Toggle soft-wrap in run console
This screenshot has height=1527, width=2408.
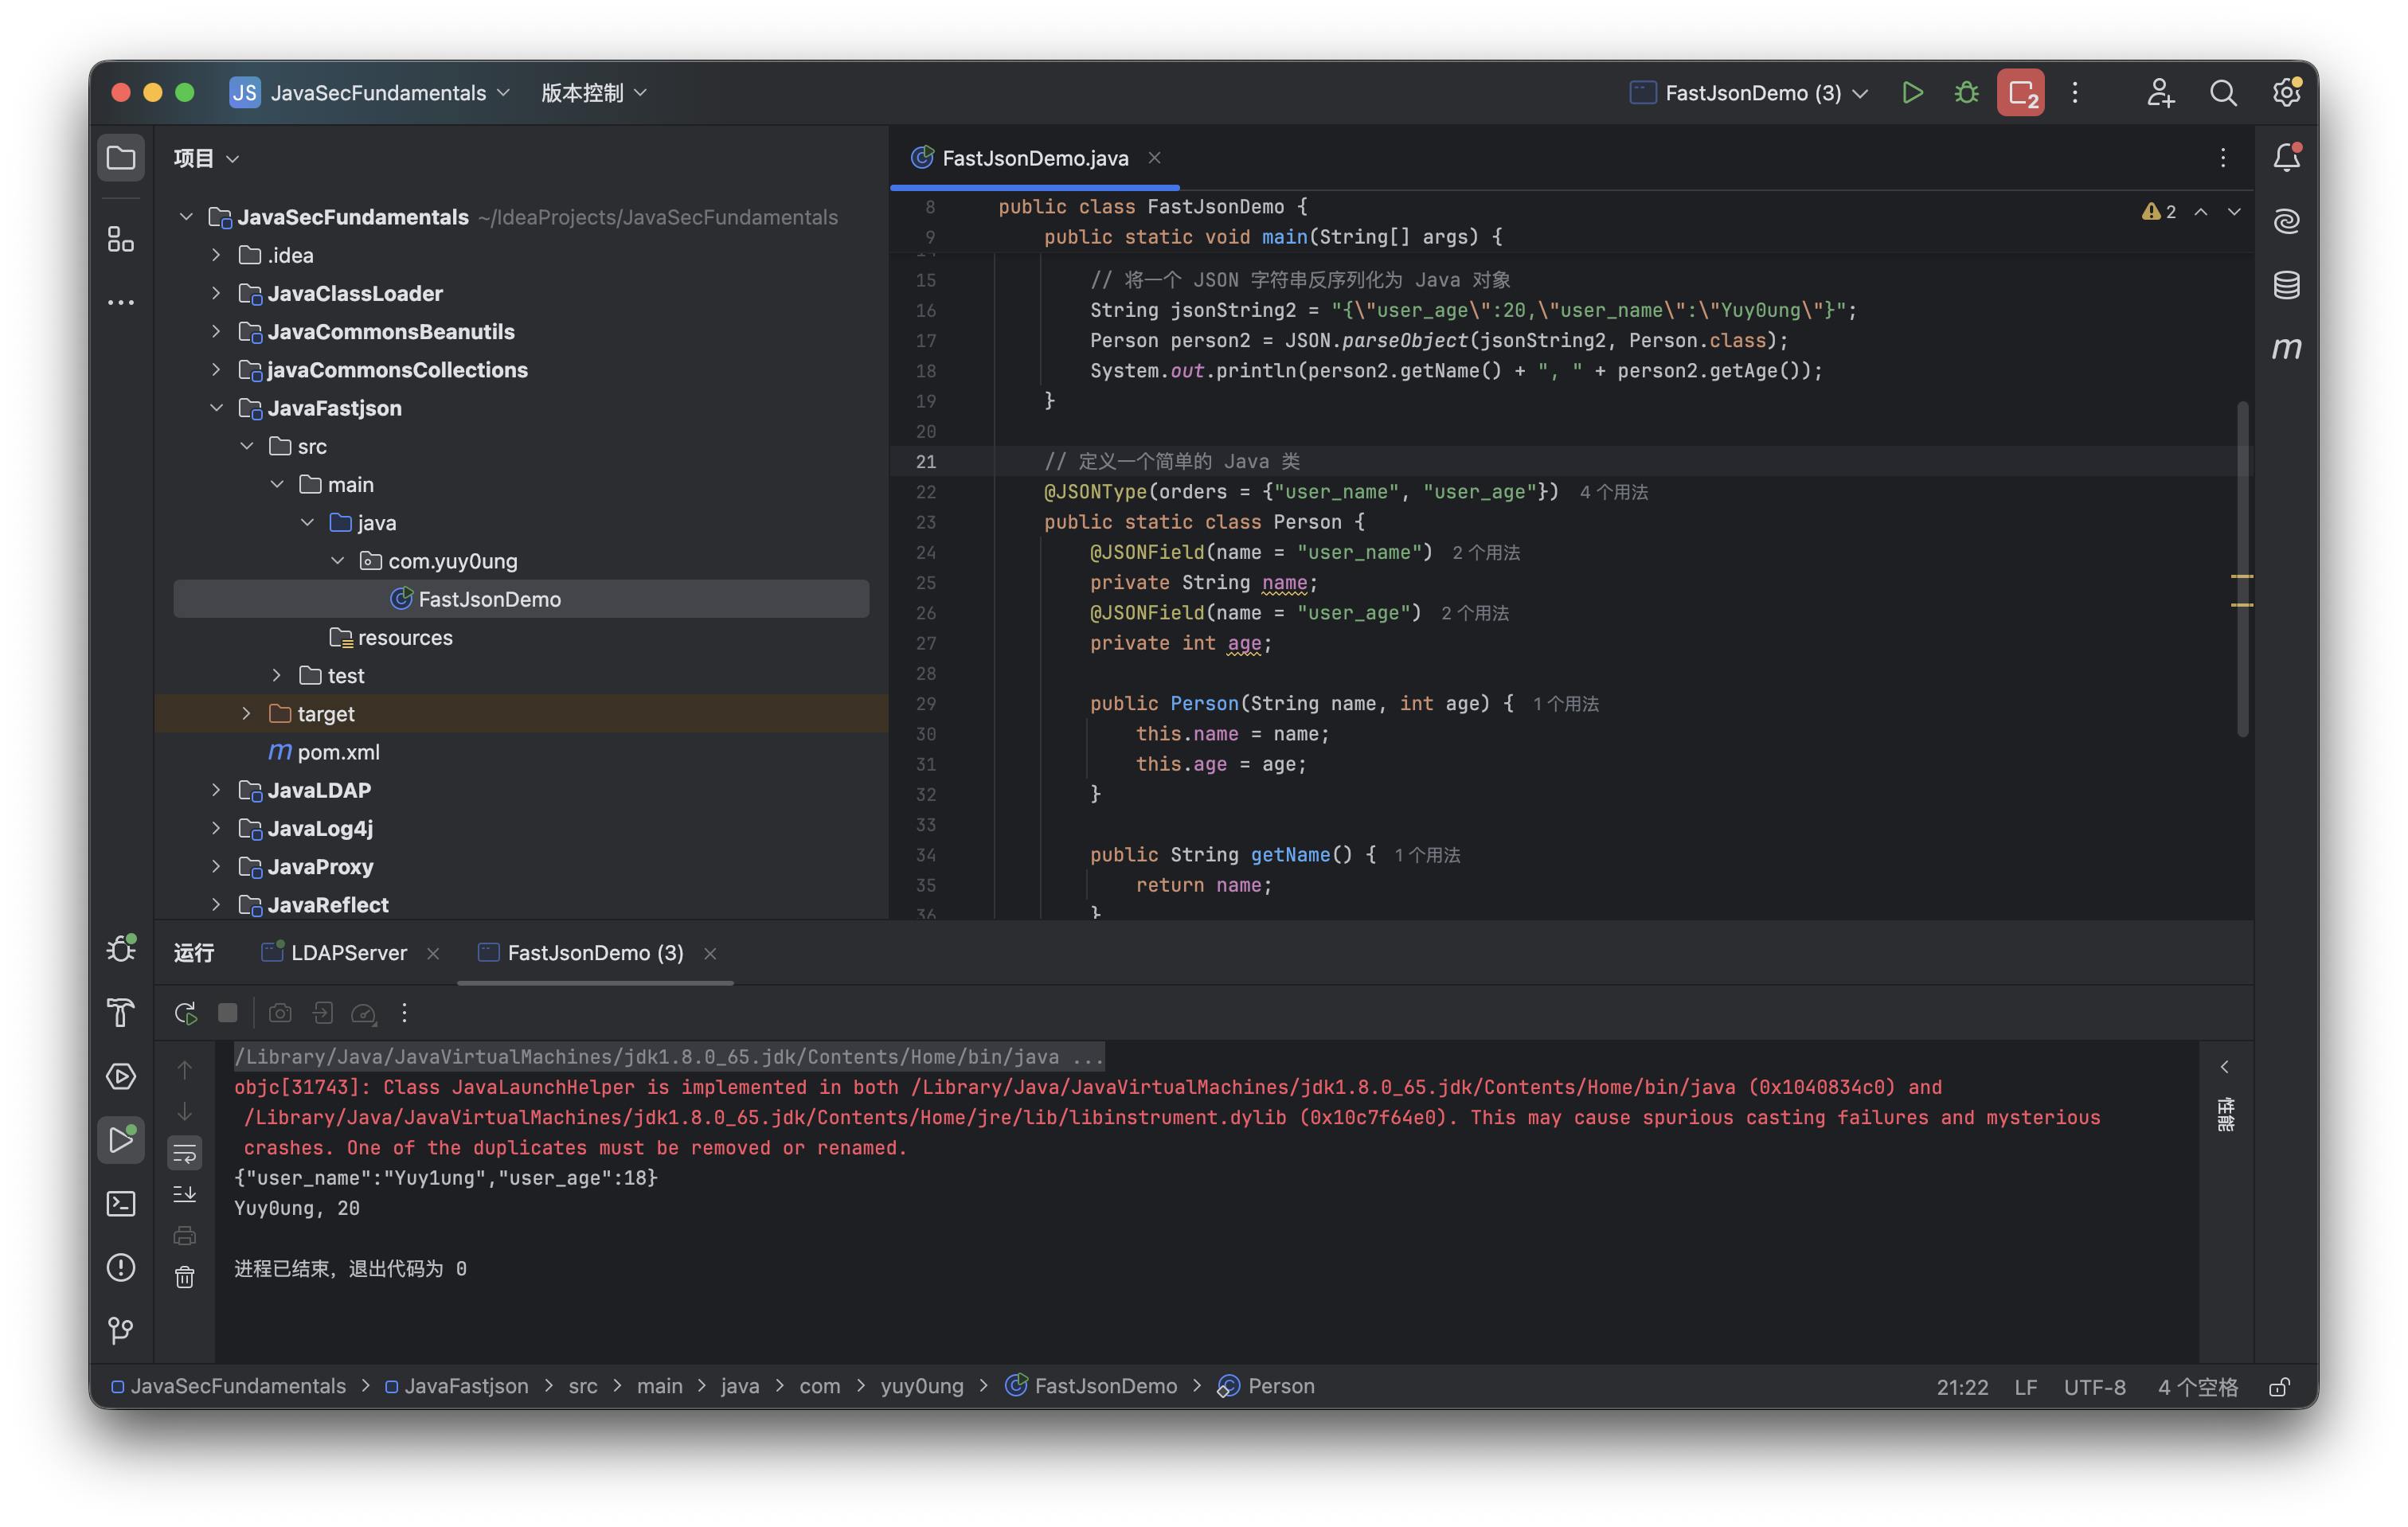(x=185, y=1153)
